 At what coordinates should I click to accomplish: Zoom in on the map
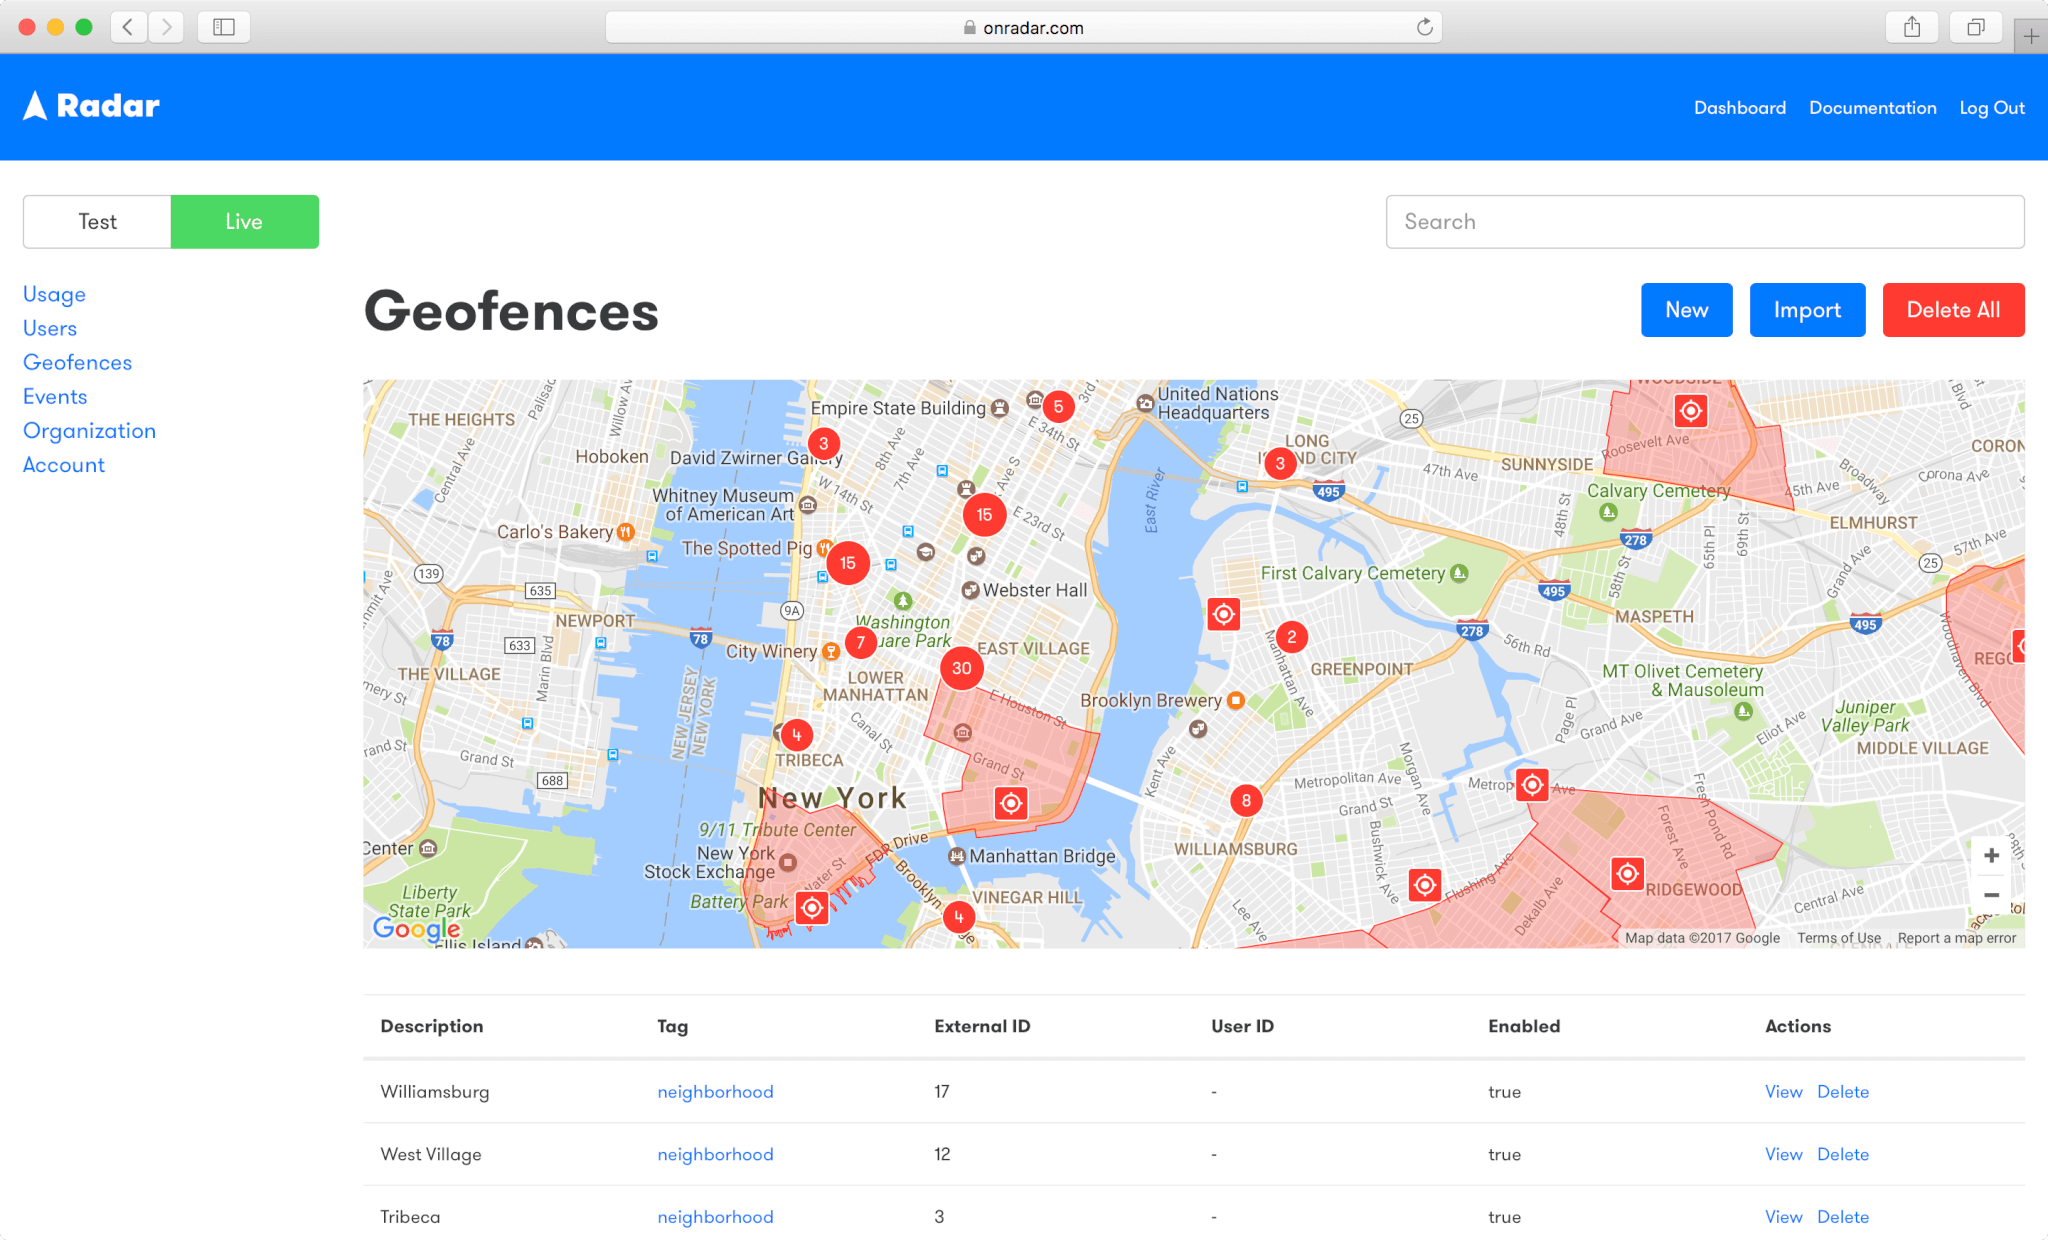tap(1991, 855)
